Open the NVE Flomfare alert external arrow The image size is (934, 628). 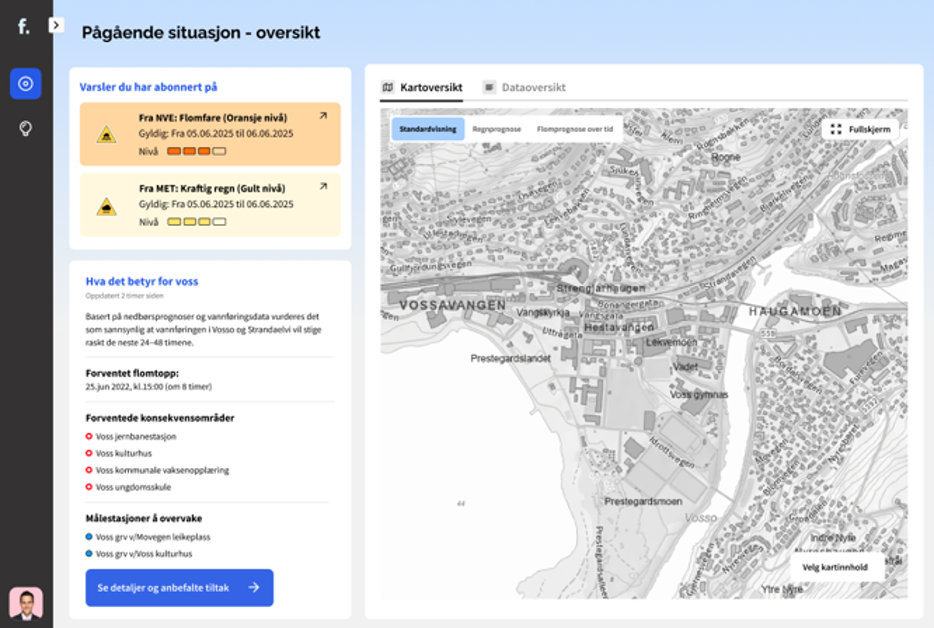click(x=323, y=116)
